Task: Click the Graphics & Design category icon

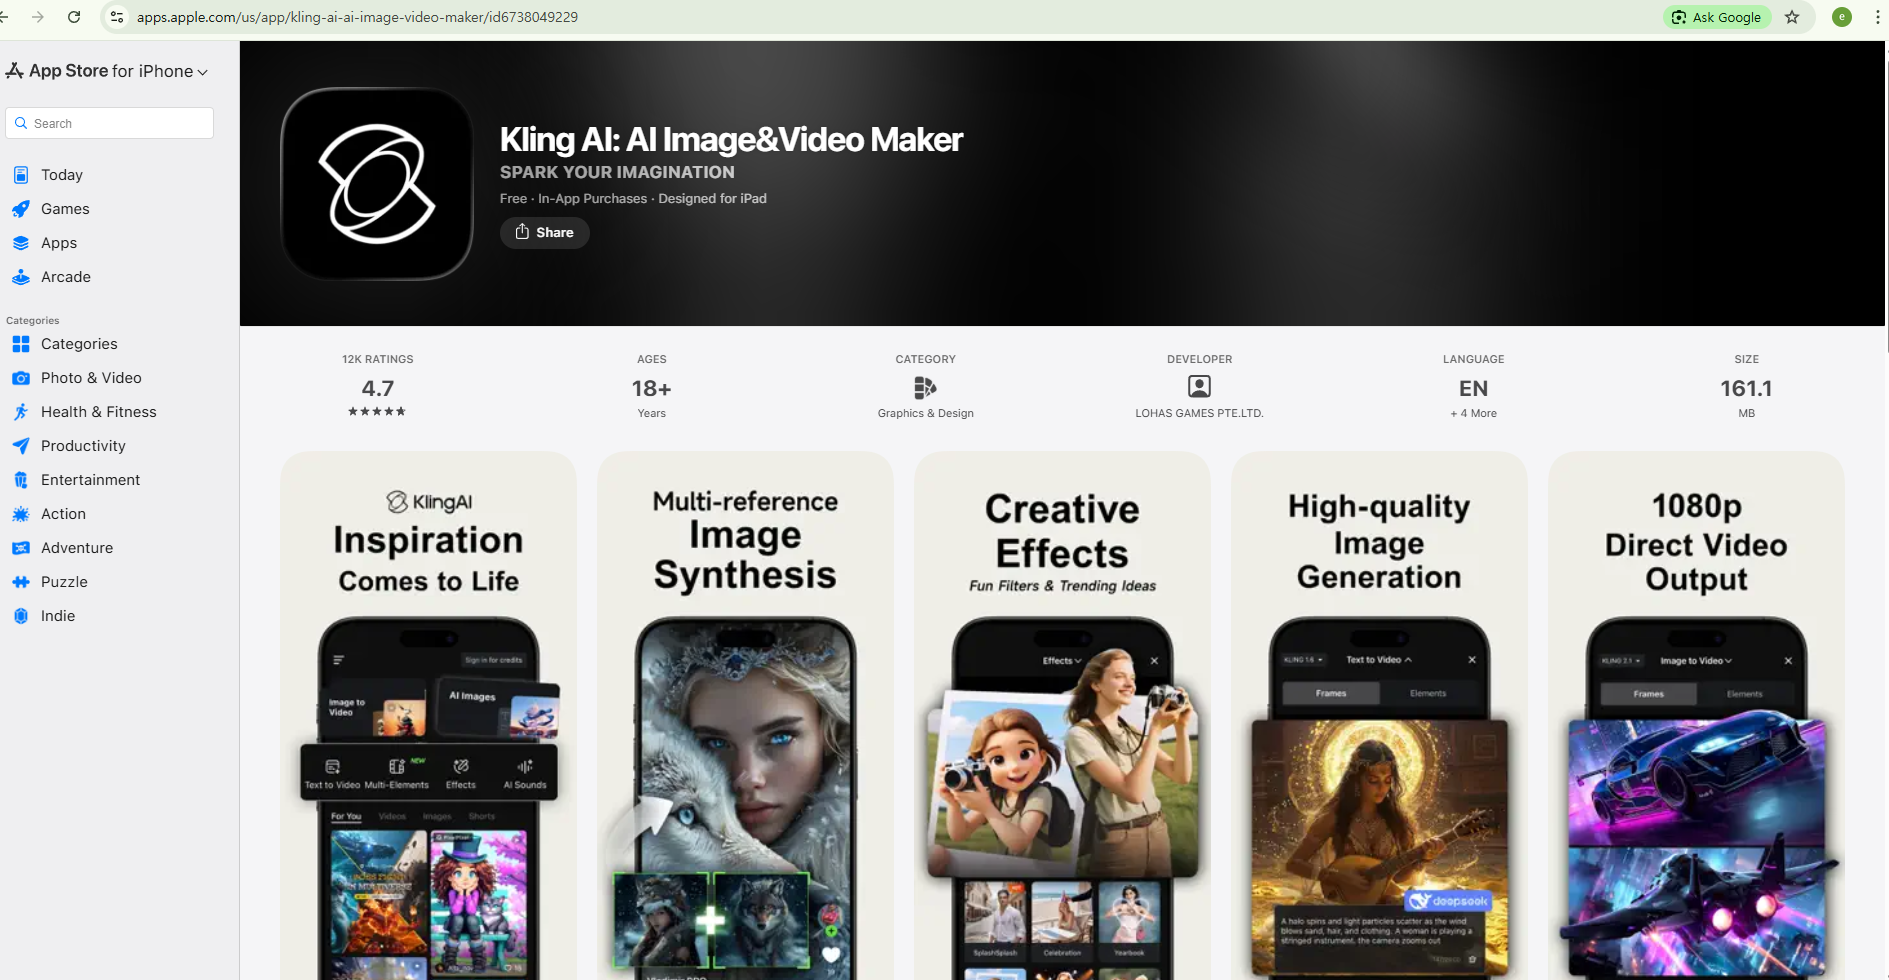Action: click(x=925, y=387)
